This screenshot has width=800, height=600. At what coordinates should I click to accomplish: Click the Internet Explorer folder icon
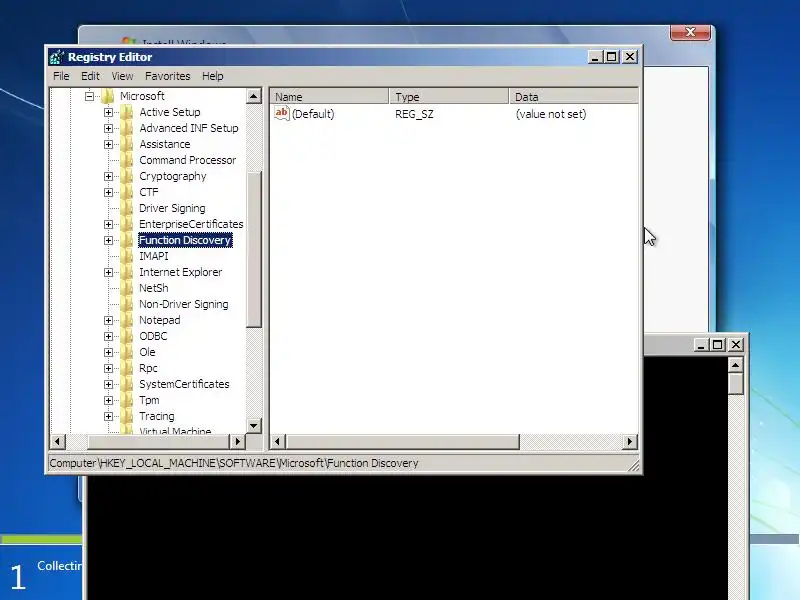click(127, 272)
